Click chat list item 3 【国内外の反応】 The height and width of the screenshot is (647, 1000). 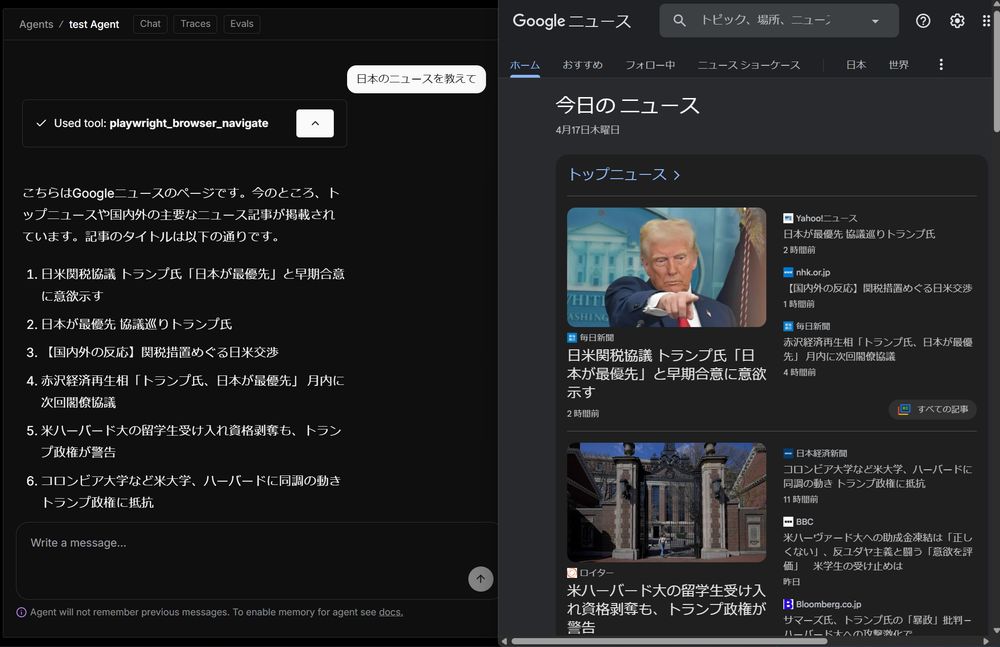[160, 352]
